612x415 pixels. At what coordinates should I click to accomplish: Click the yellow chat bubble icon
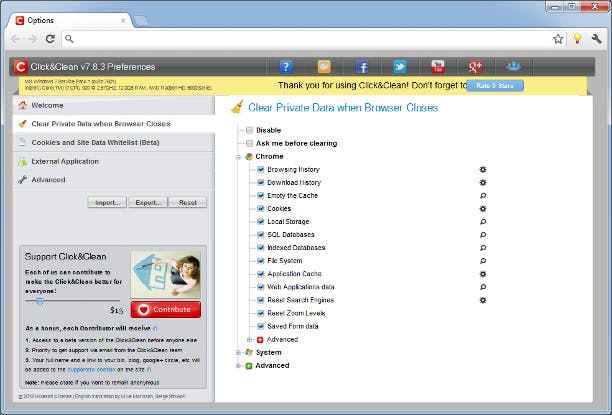[x=324, y=67]
